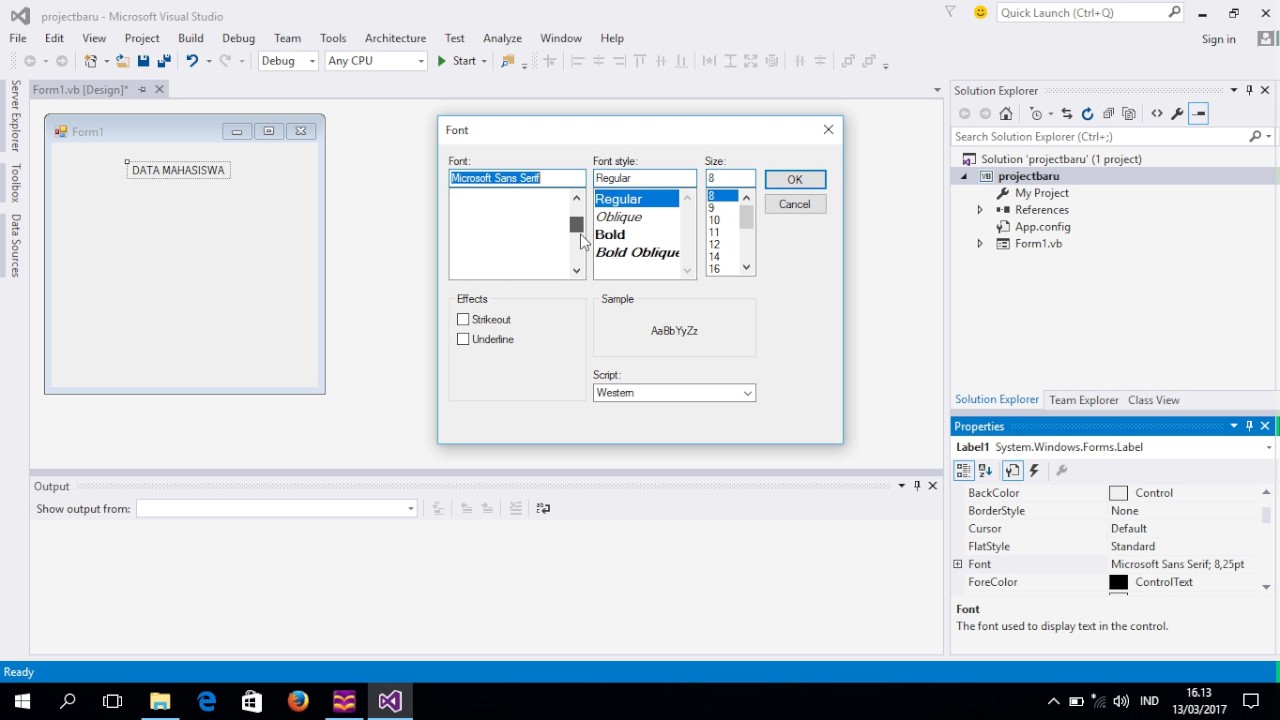Open the Build menu
This screenshot has height=720, width=1280.
coord(191,38)
